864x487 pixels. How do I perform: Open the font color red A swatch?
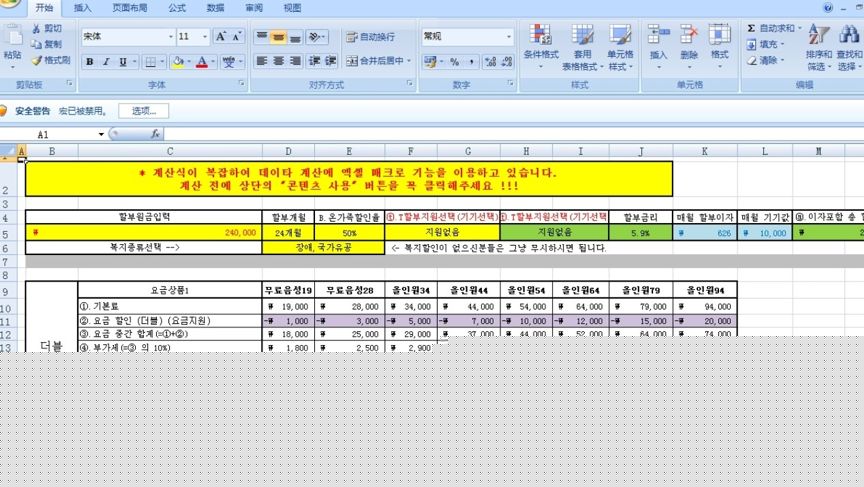(x=202, y=62)
